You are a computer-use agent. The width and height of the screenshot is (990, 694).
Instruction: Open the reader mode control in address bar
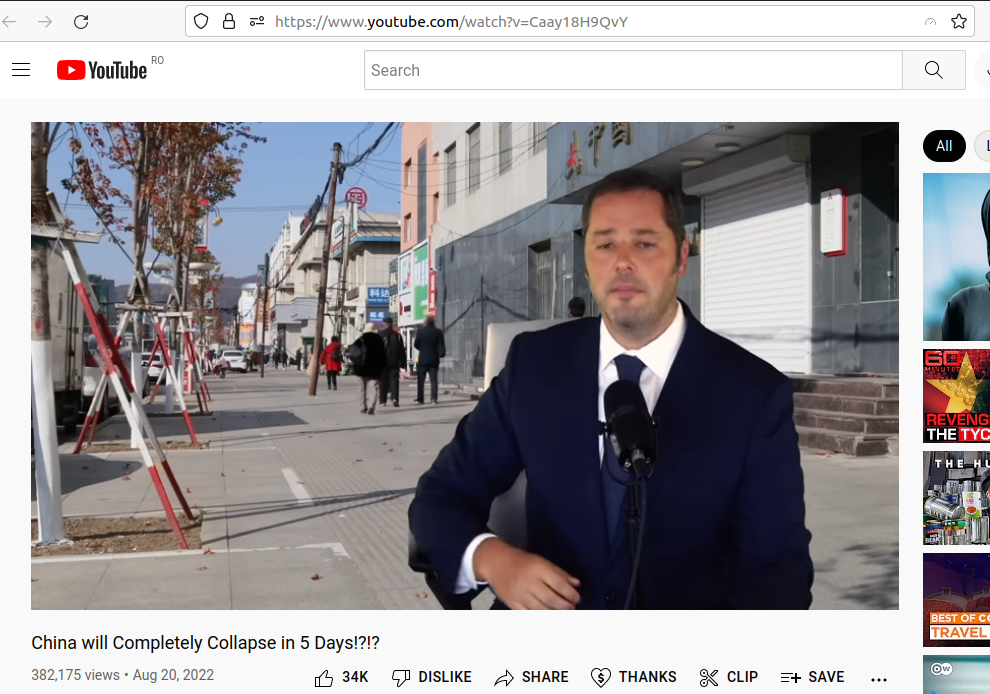click(930, 21)
